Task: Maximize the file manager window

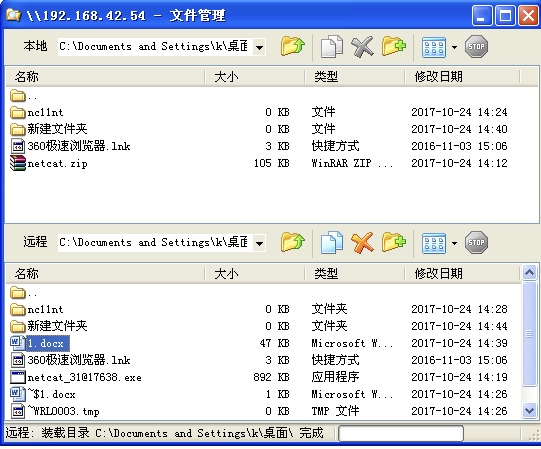Action: point(505,16)
